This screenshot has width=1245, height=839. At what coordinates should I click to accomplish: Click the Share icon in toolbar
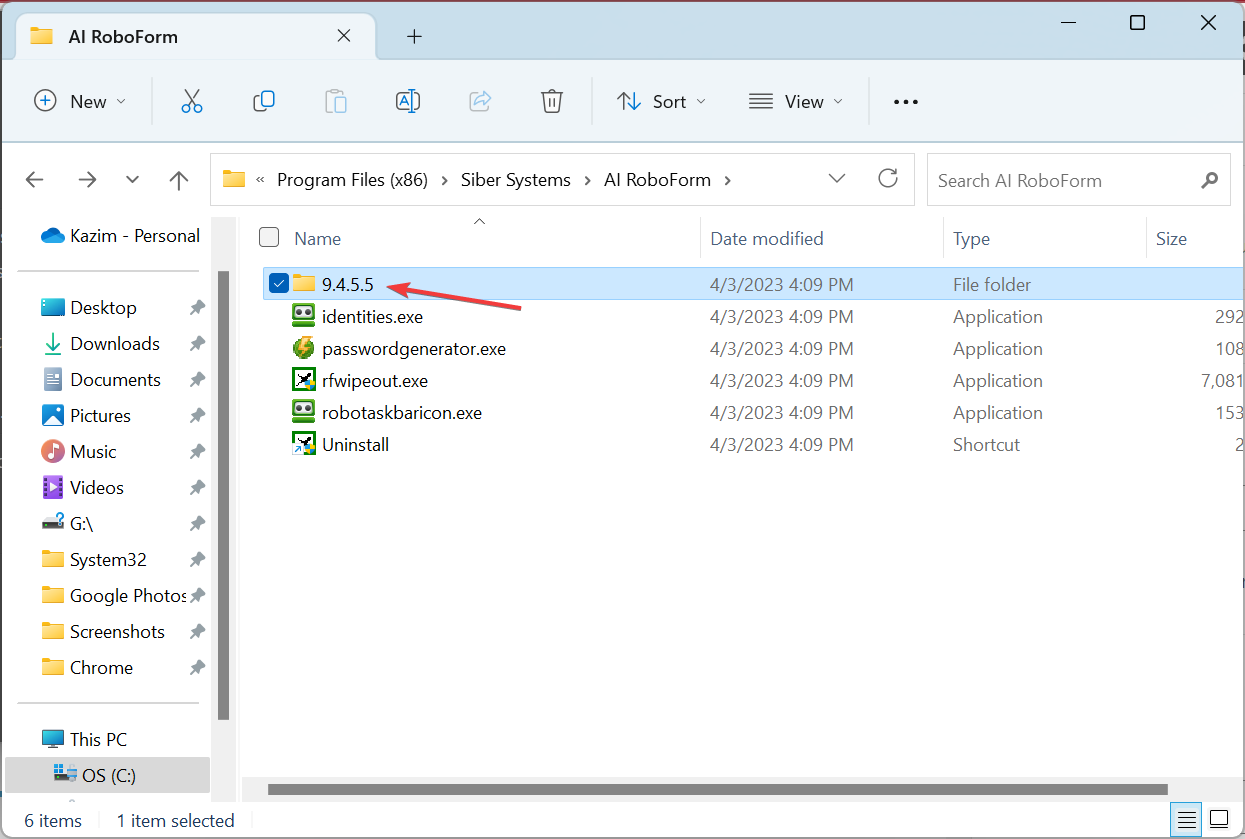point(480,101)
